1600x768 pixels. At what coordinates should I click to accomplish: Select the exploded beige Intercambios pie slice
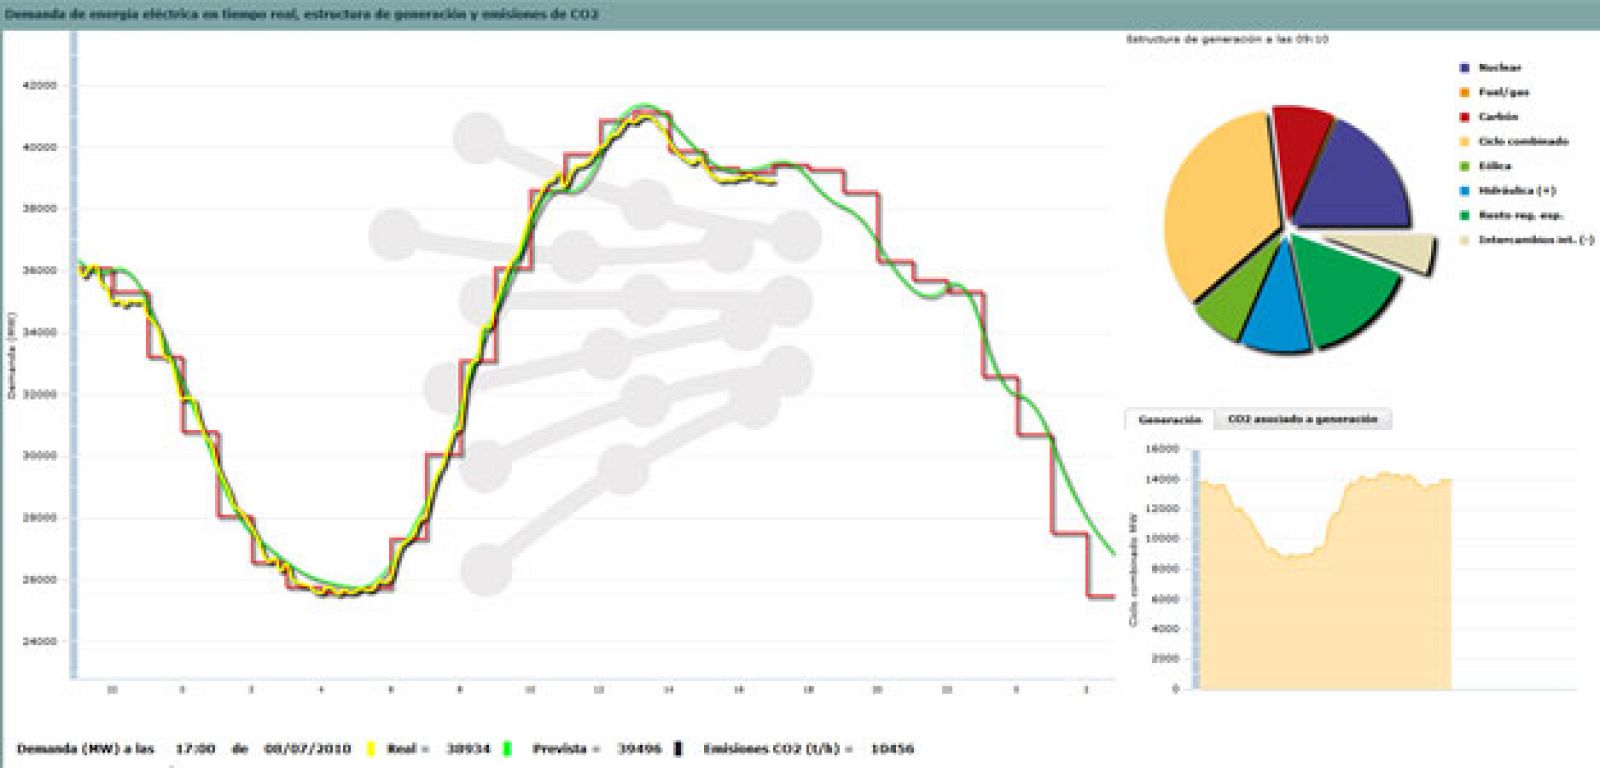[1385, 250]
